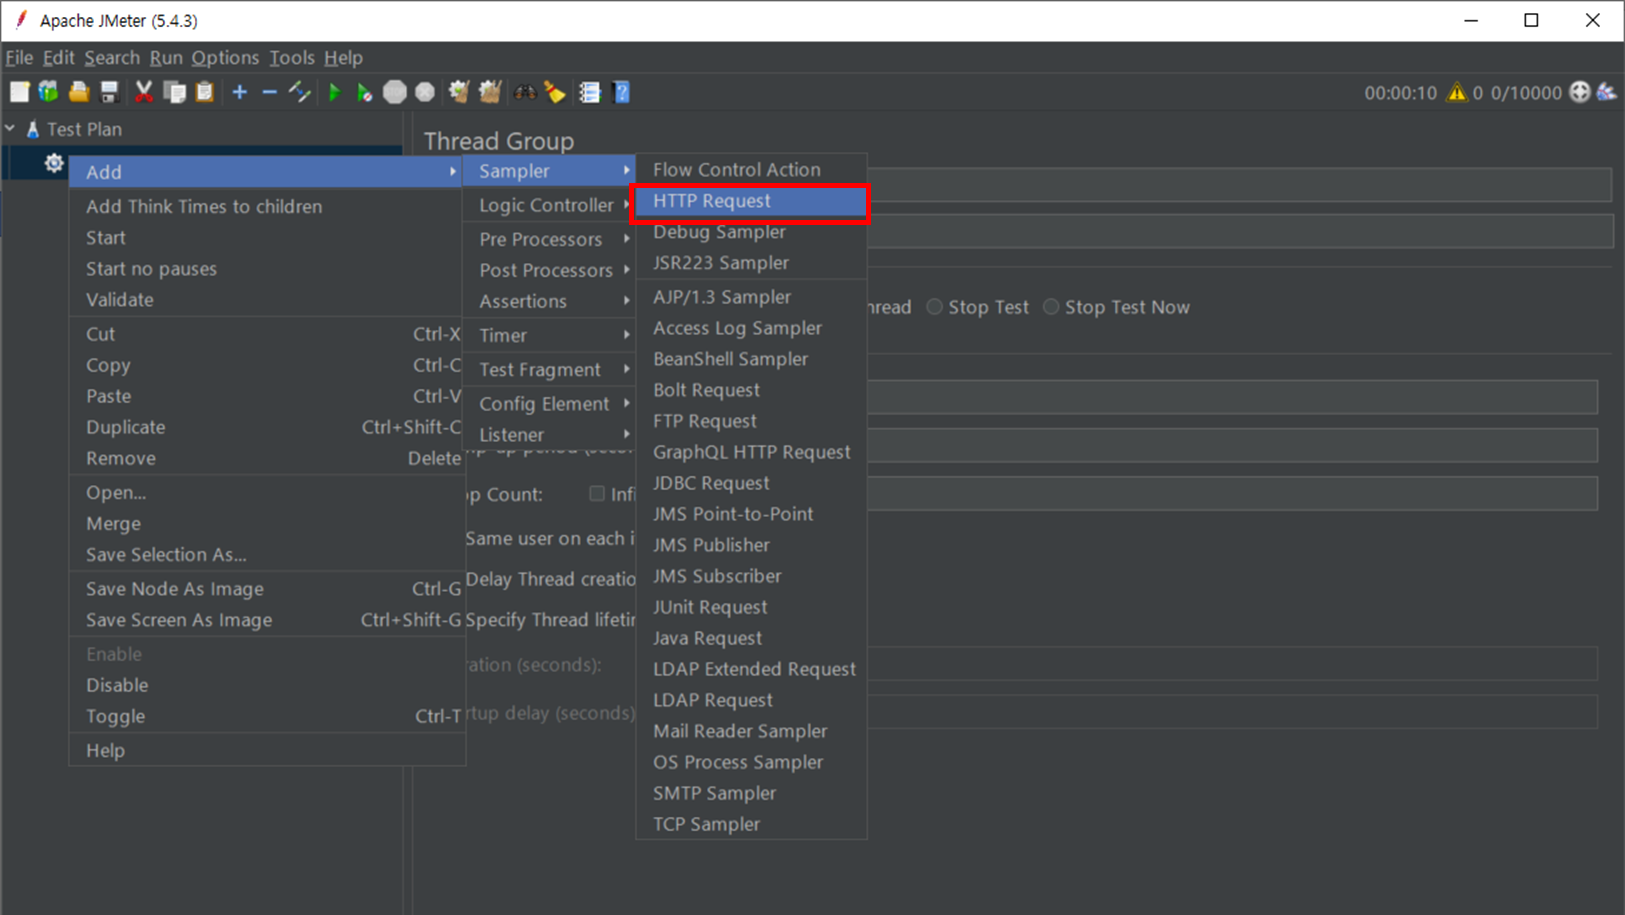Open the Run menu

pos(166,58)
